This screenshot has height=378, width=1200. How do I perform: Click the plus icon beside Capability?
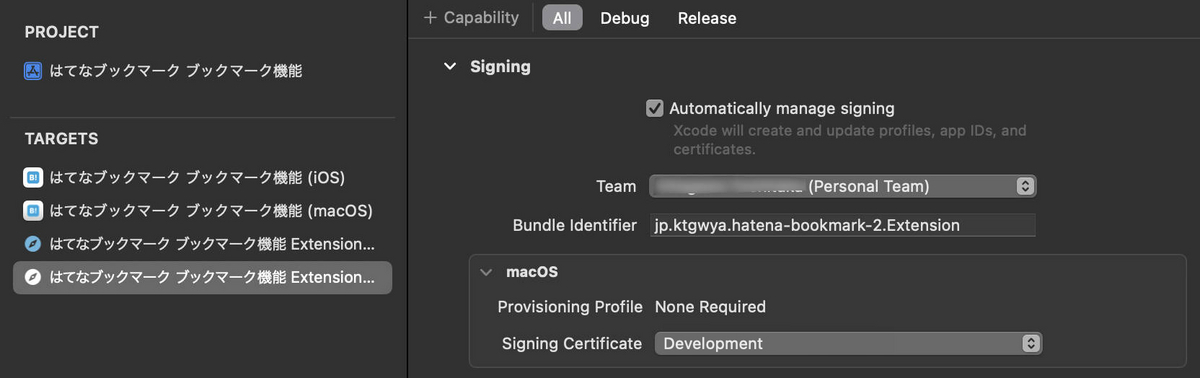(430, 18)
